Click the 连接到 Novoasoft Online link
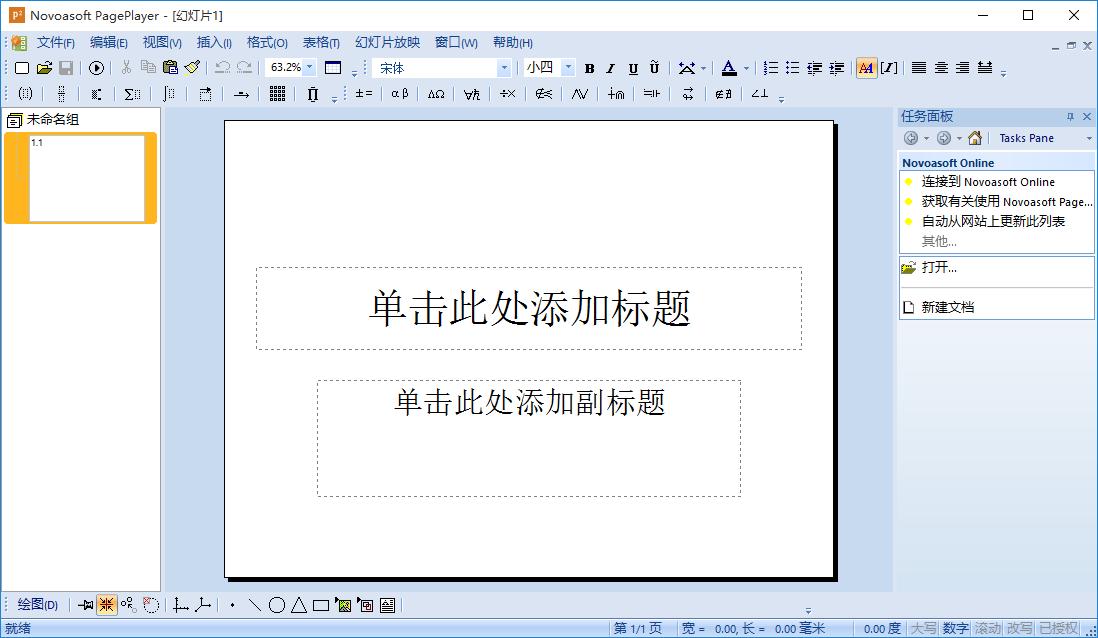 coord(987,182)
